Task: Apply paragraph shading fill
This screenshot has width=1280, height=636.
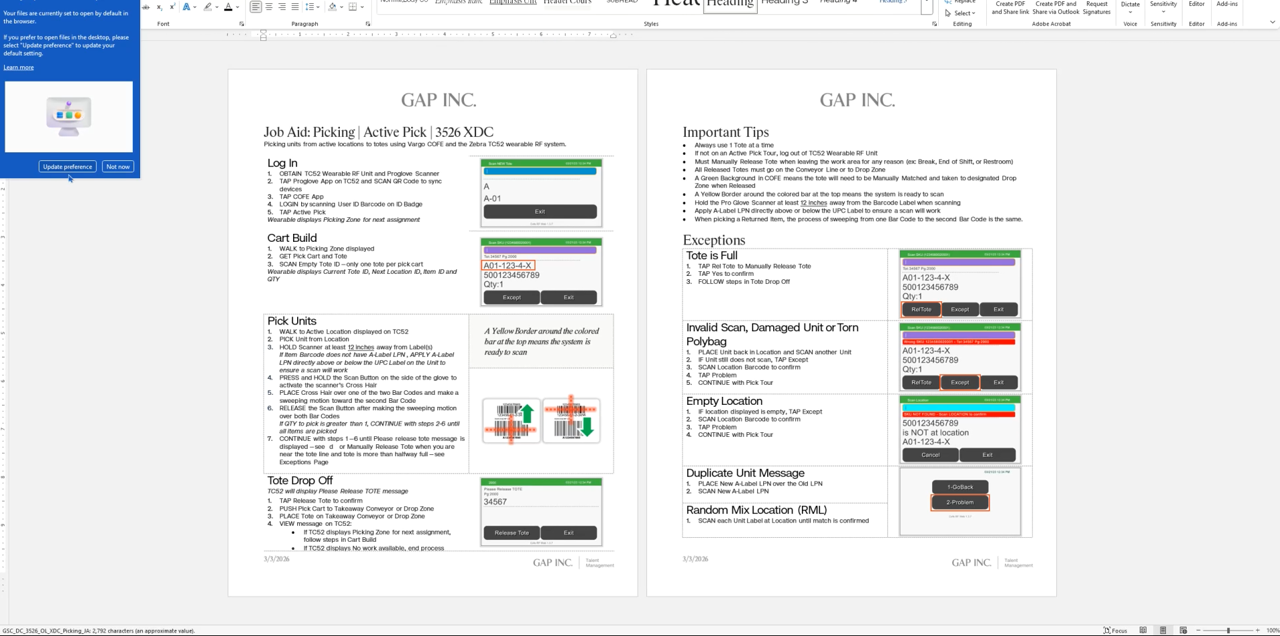Action: point(333,7)
